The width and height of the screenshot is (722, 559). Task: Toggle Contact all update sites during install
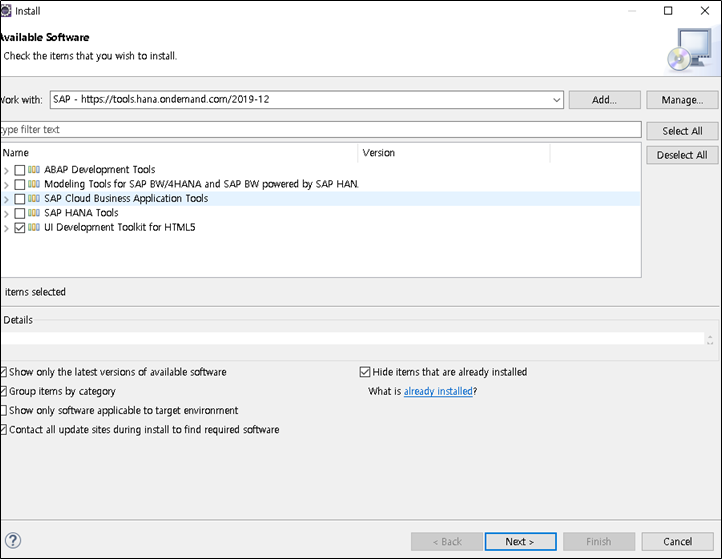click(x=3, y=430)
